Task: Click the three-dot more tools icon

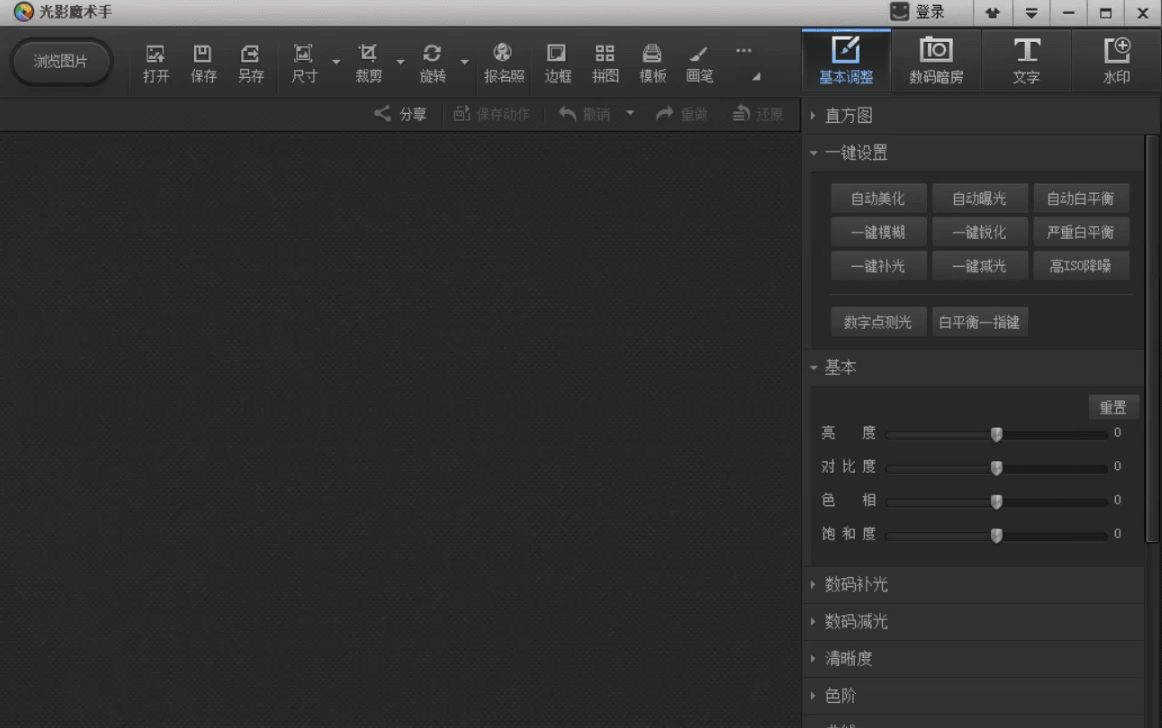Action: pyautogui.click(x=743, y=50)
